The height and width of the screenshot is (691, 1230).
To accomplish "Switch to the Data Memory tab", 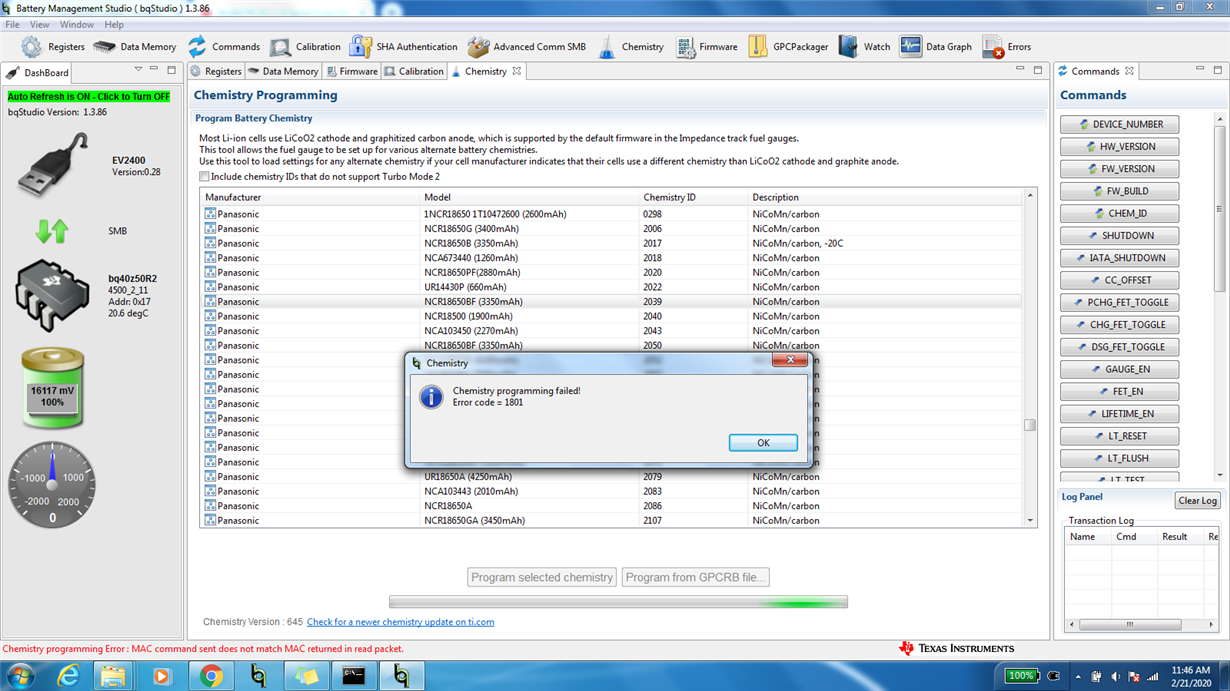I will [x=283, y=71].
